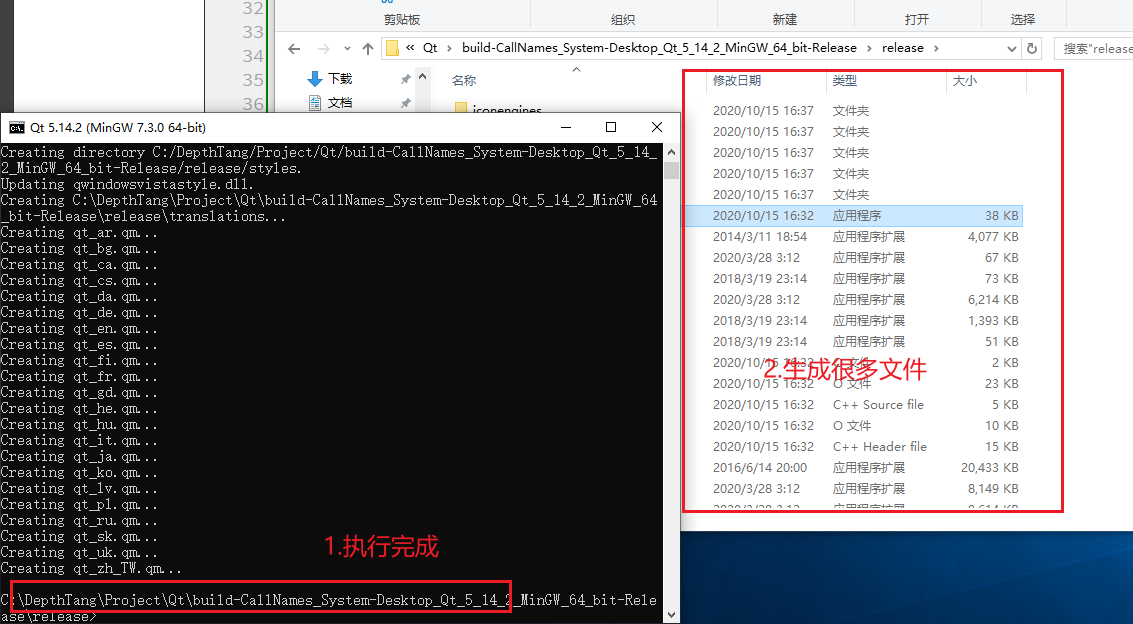This screenshot has height=624, width=1133.
Task: Sort files by 名称 column
Action: (x=464, y=81)
